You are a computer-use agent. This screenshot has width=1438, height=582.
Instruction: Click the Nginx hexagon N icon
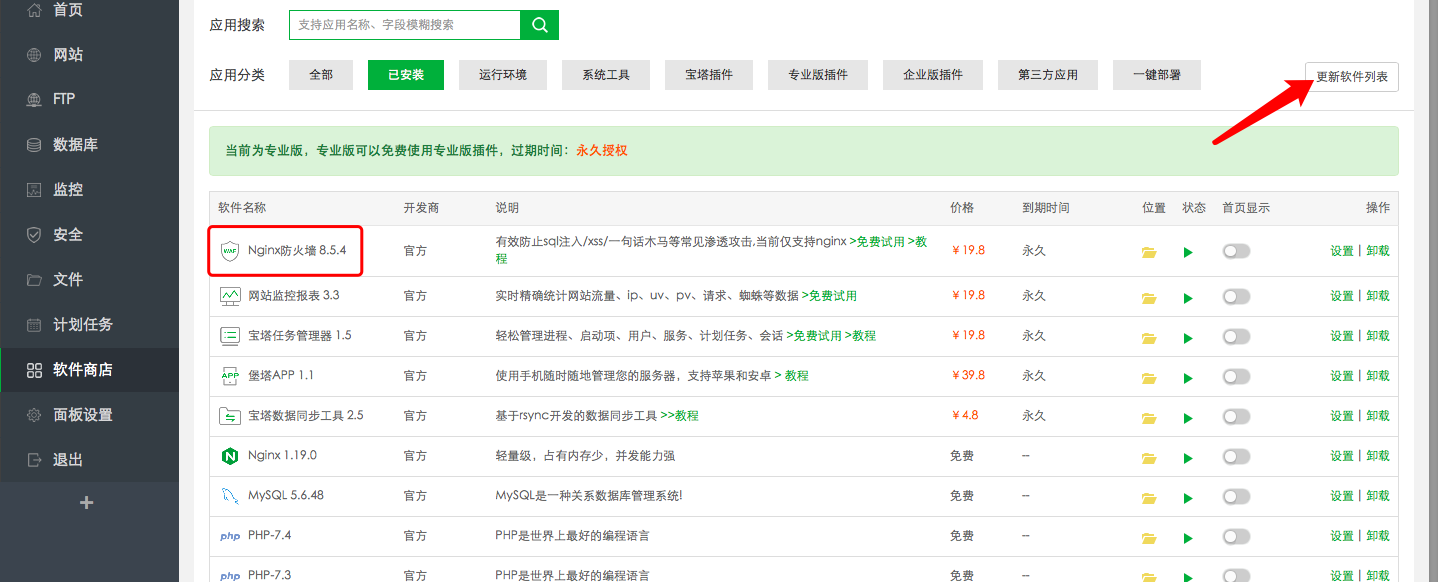coord(230,456)
